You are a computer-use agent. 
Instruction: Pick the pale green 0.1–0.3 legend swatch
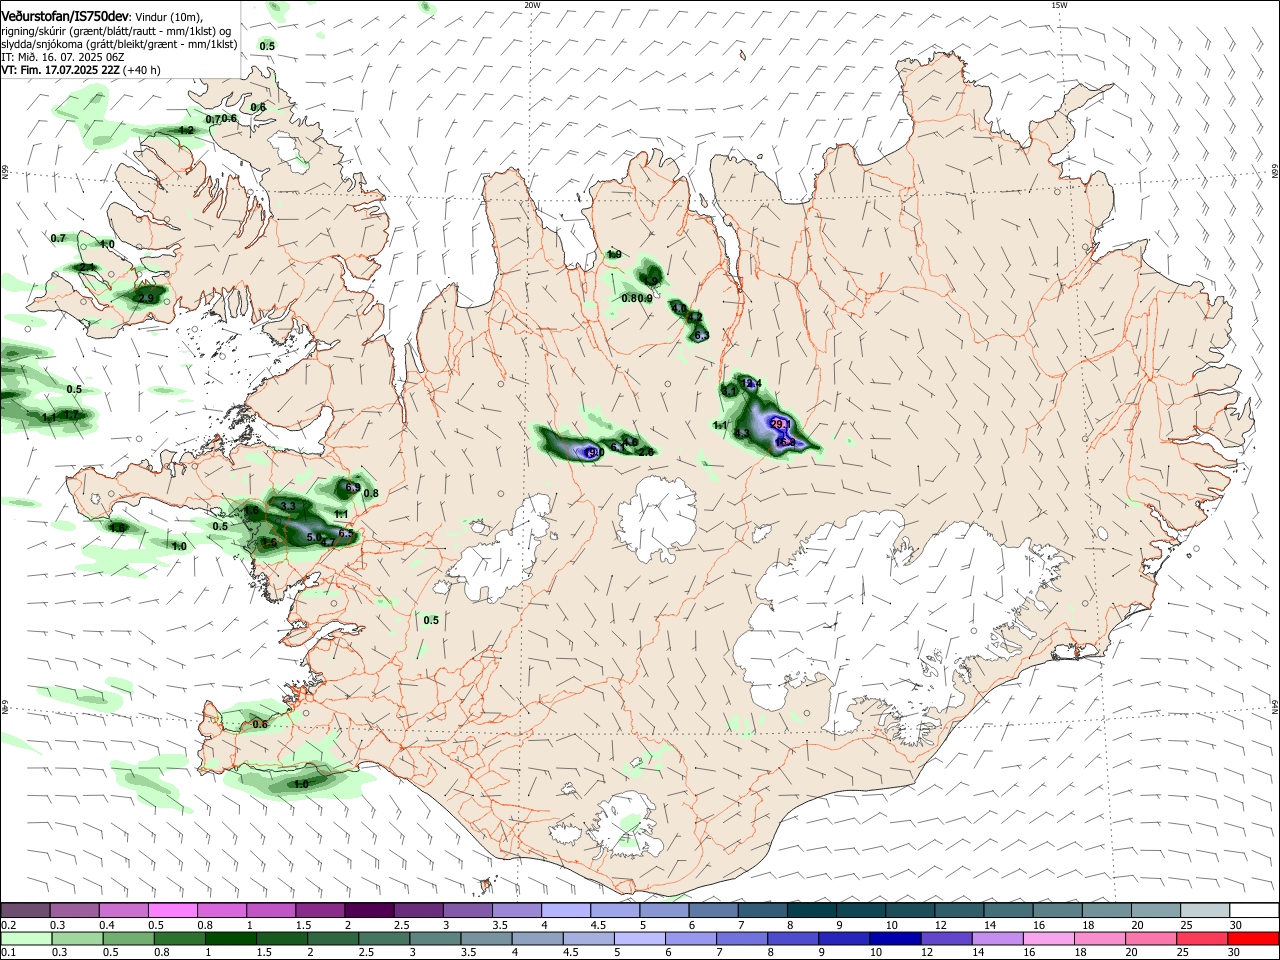click(x=25, y=938)
